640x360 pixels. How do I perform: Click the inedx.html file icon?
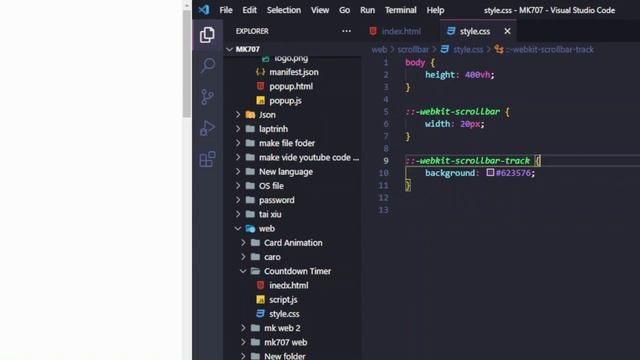260,285
